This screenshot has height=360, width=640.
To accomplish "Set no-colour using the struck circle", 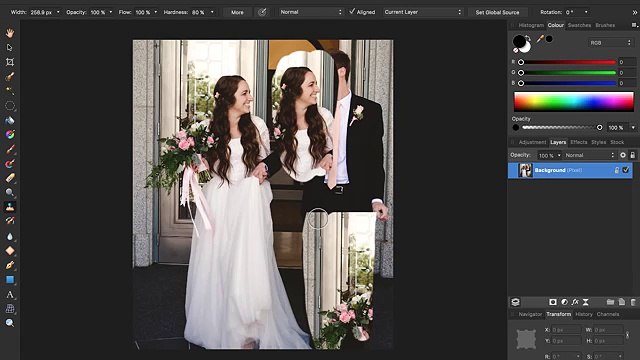I will coord(516,50).
